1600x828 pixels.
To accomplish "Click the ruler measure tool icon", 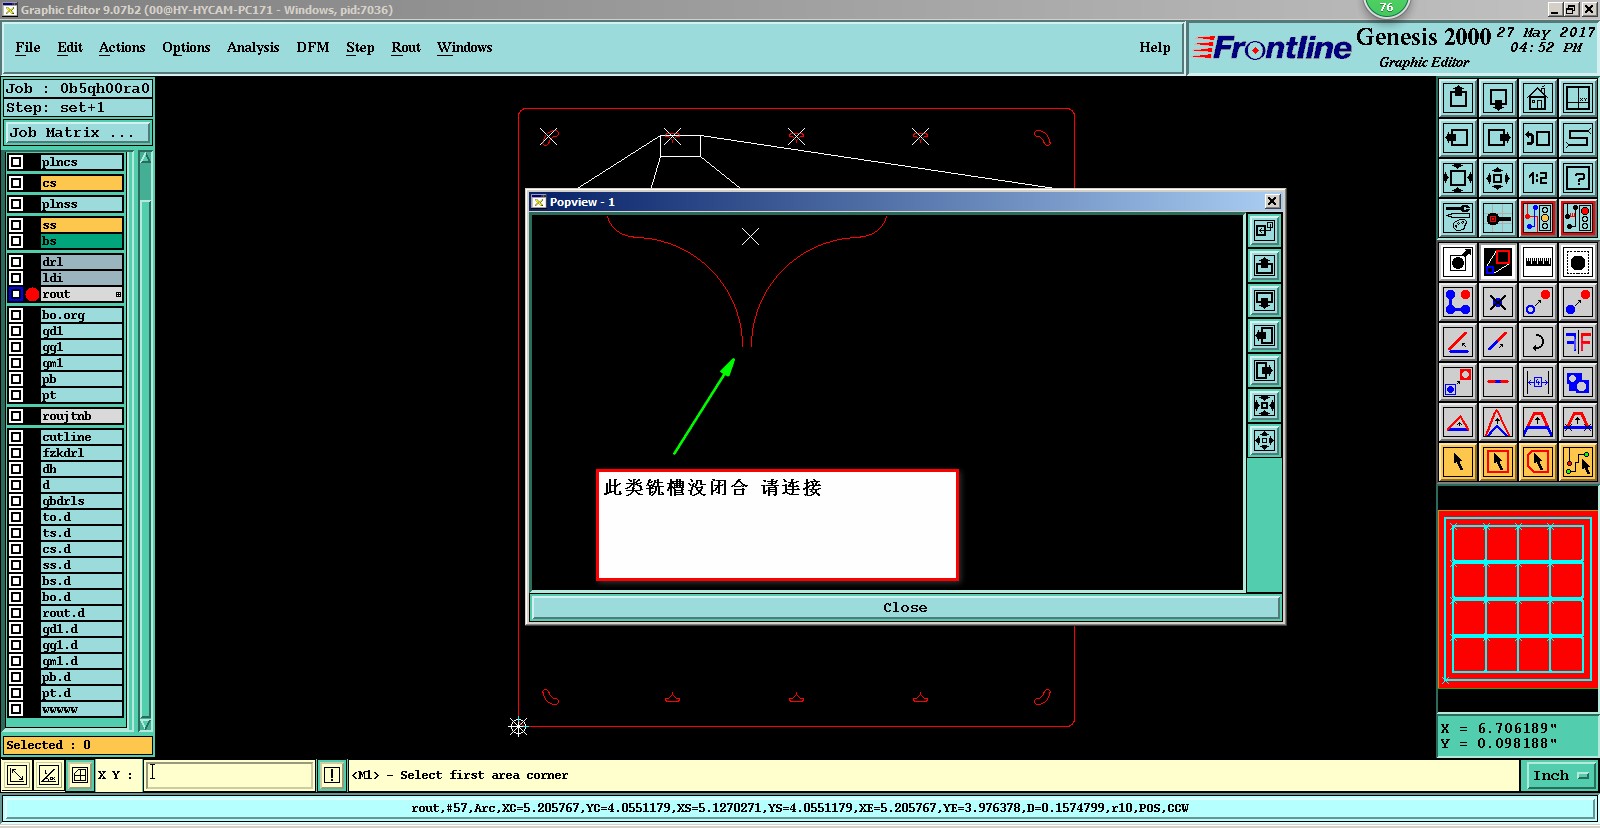I will point(1538,262).
